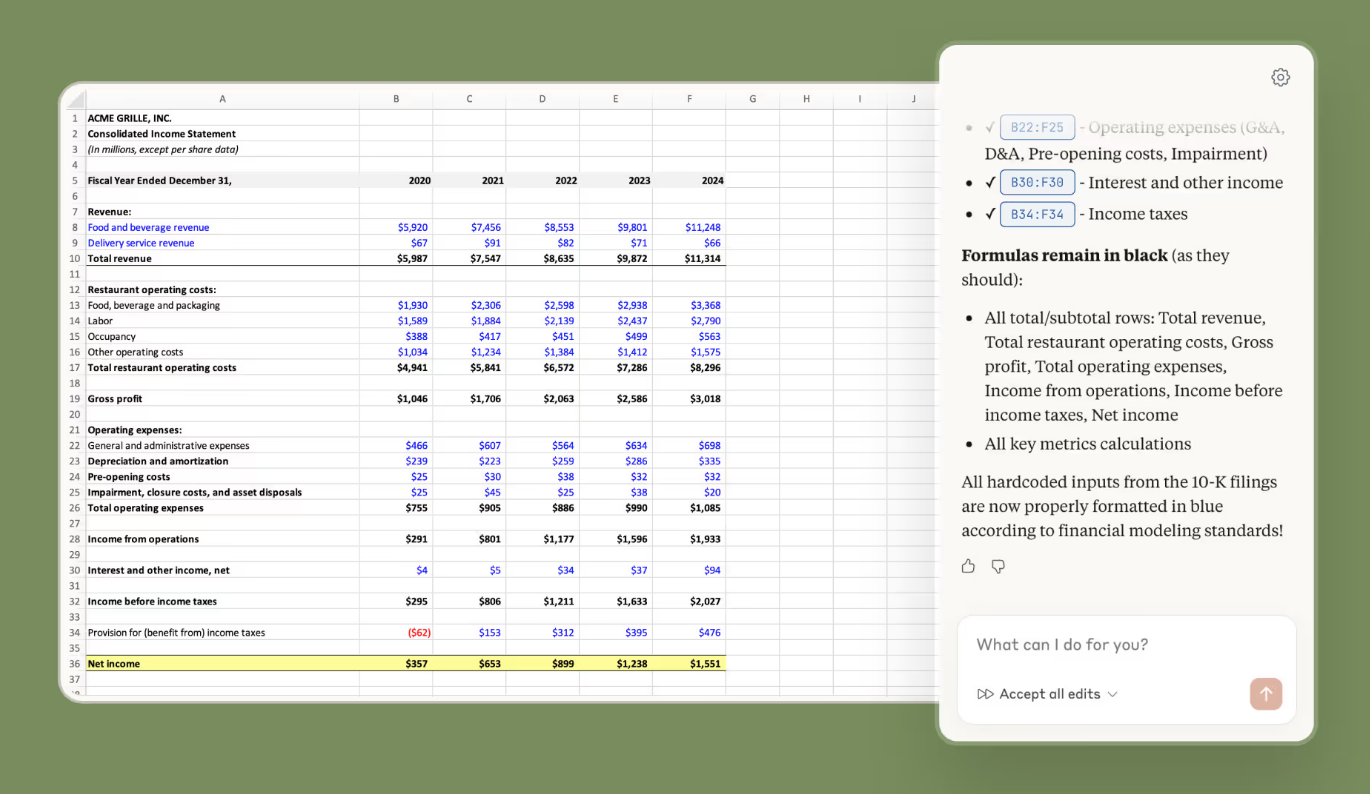
Task: Select column A header
Action: (x=222, y=99)
